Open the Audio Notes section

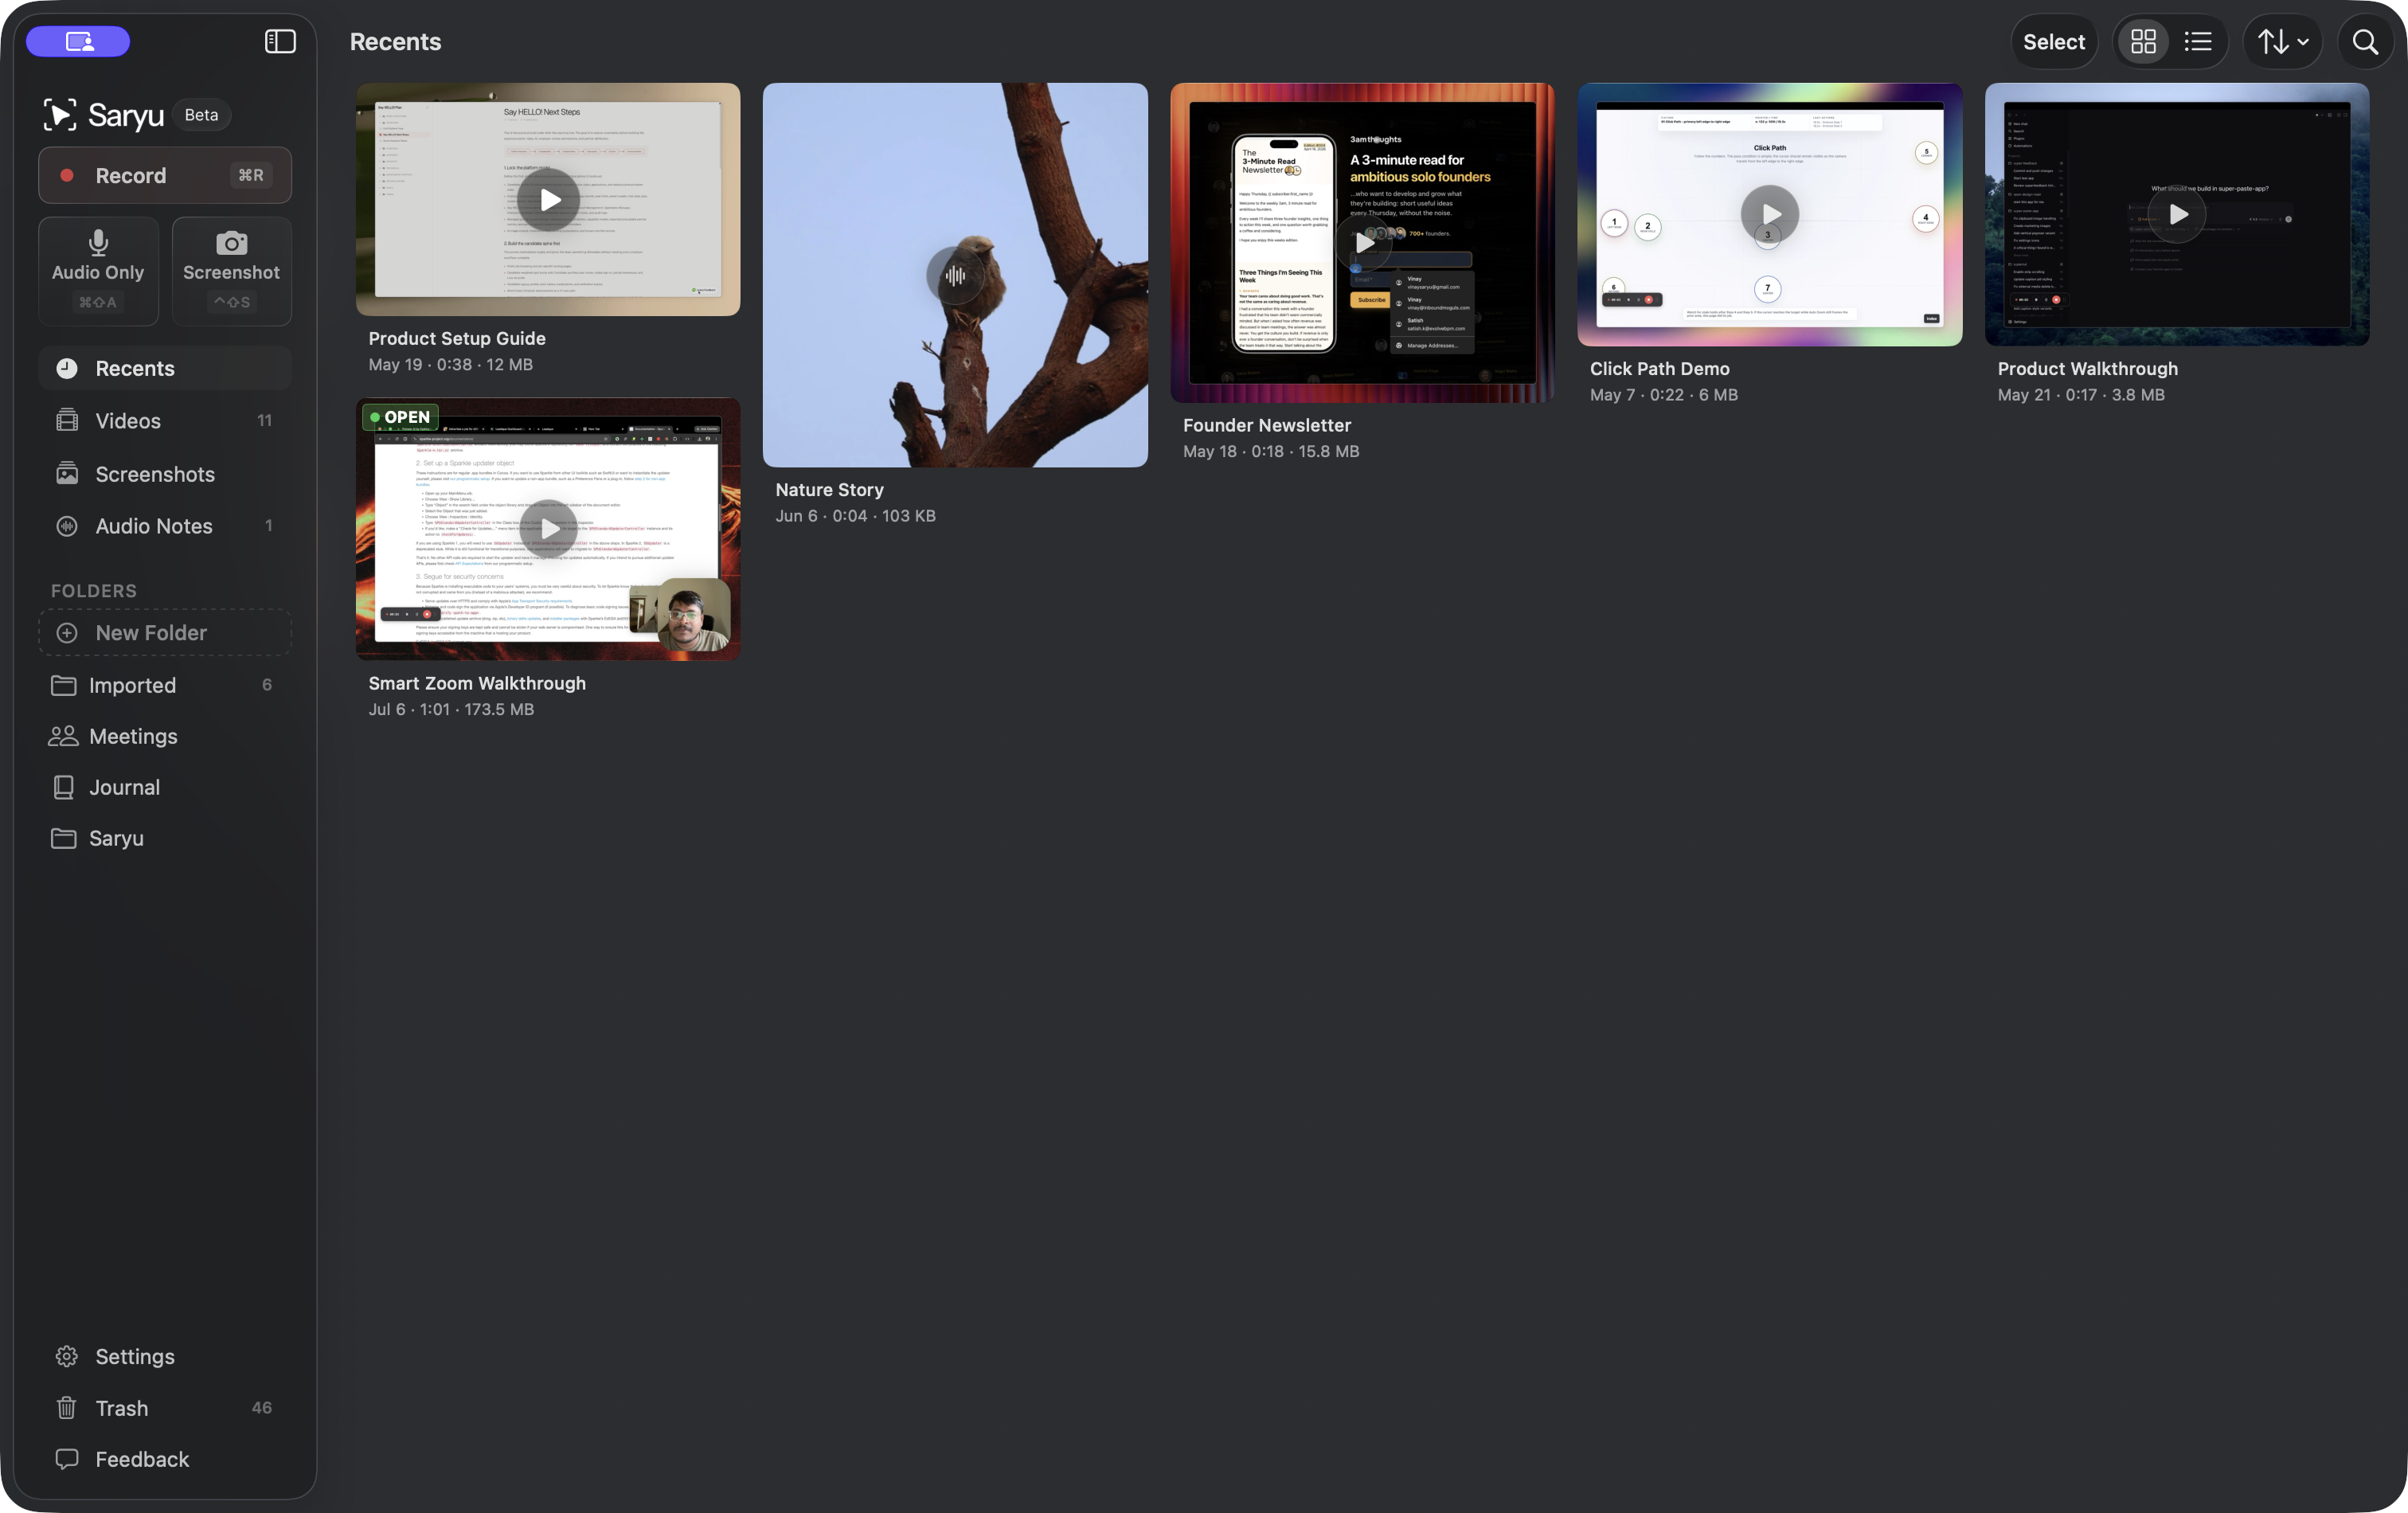(165, 525)
